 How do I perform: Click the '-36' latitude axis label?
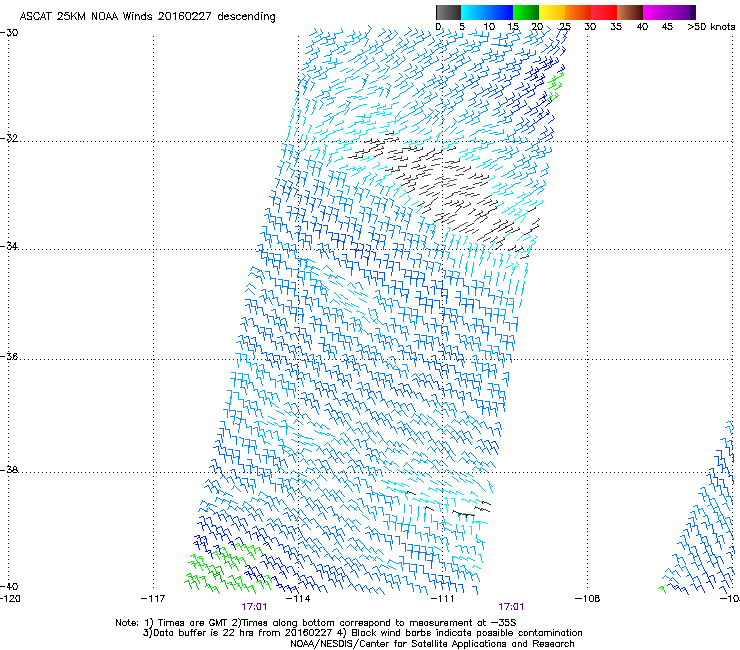(9, 356)
